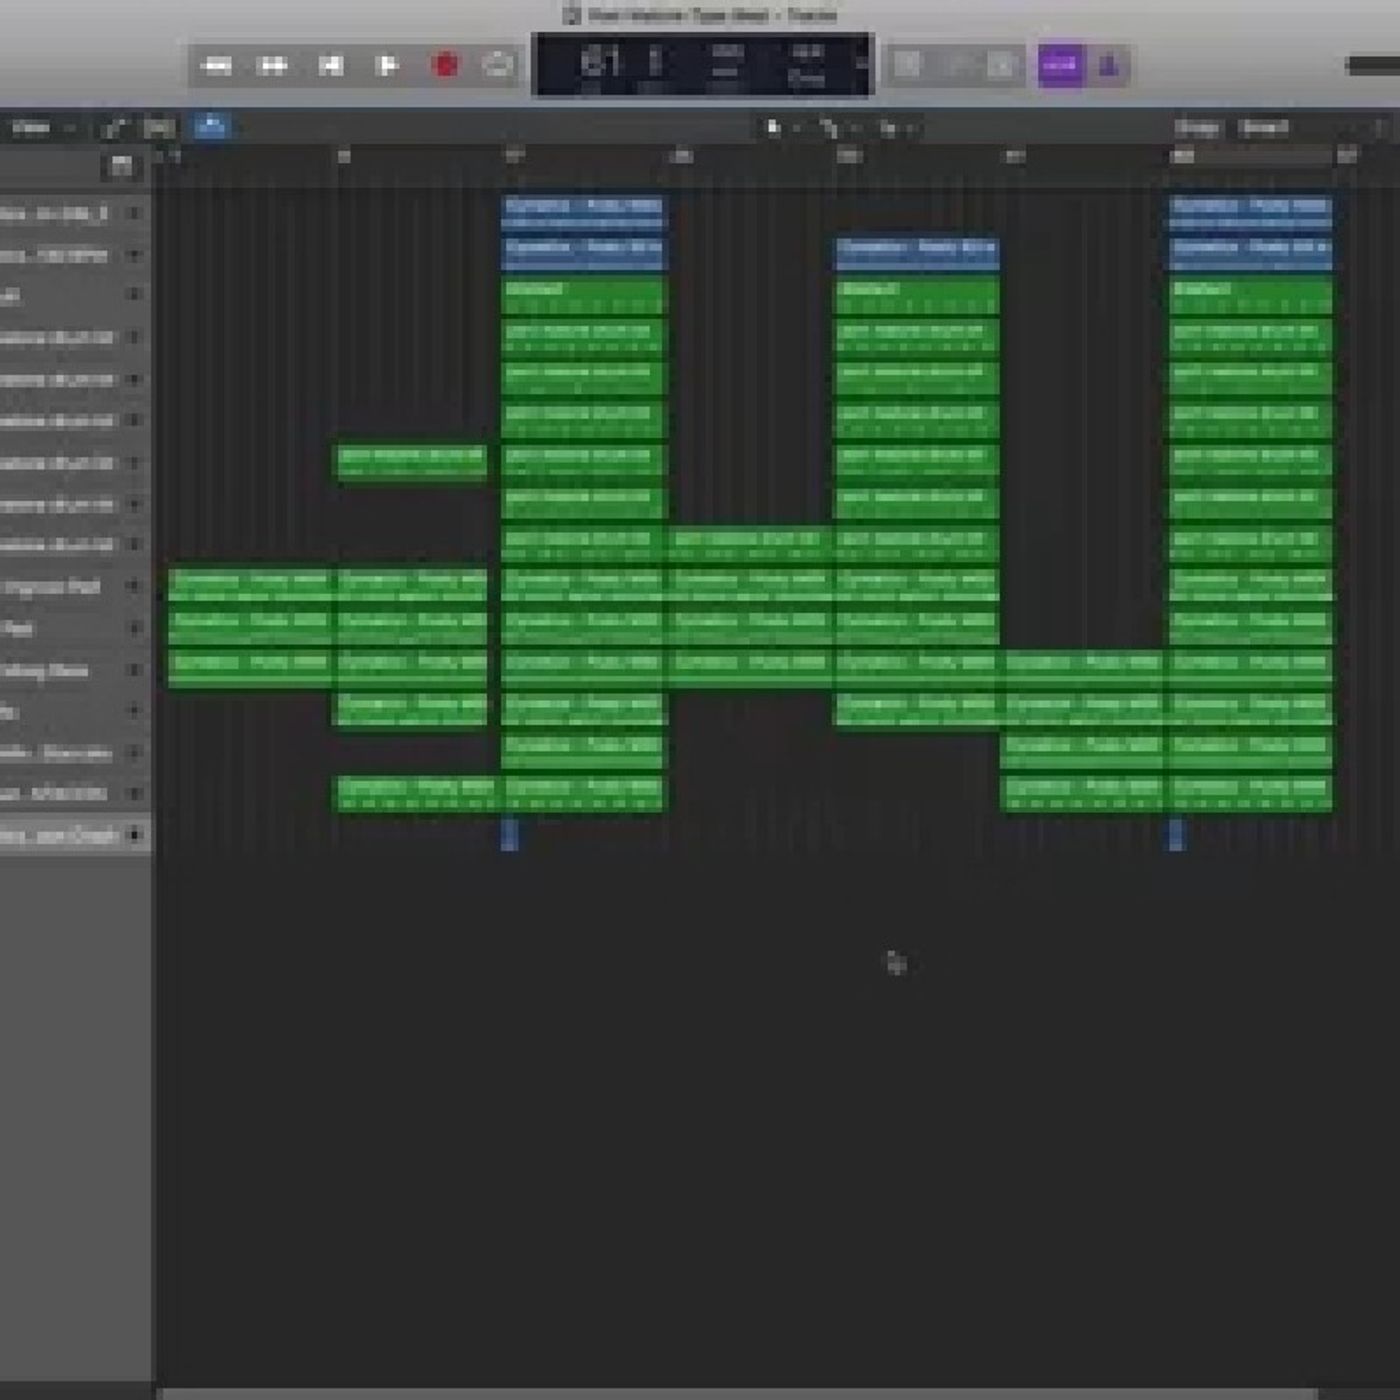The image size is (1400, 1400).
Task: Select the topmost track header
Action: 75,213
